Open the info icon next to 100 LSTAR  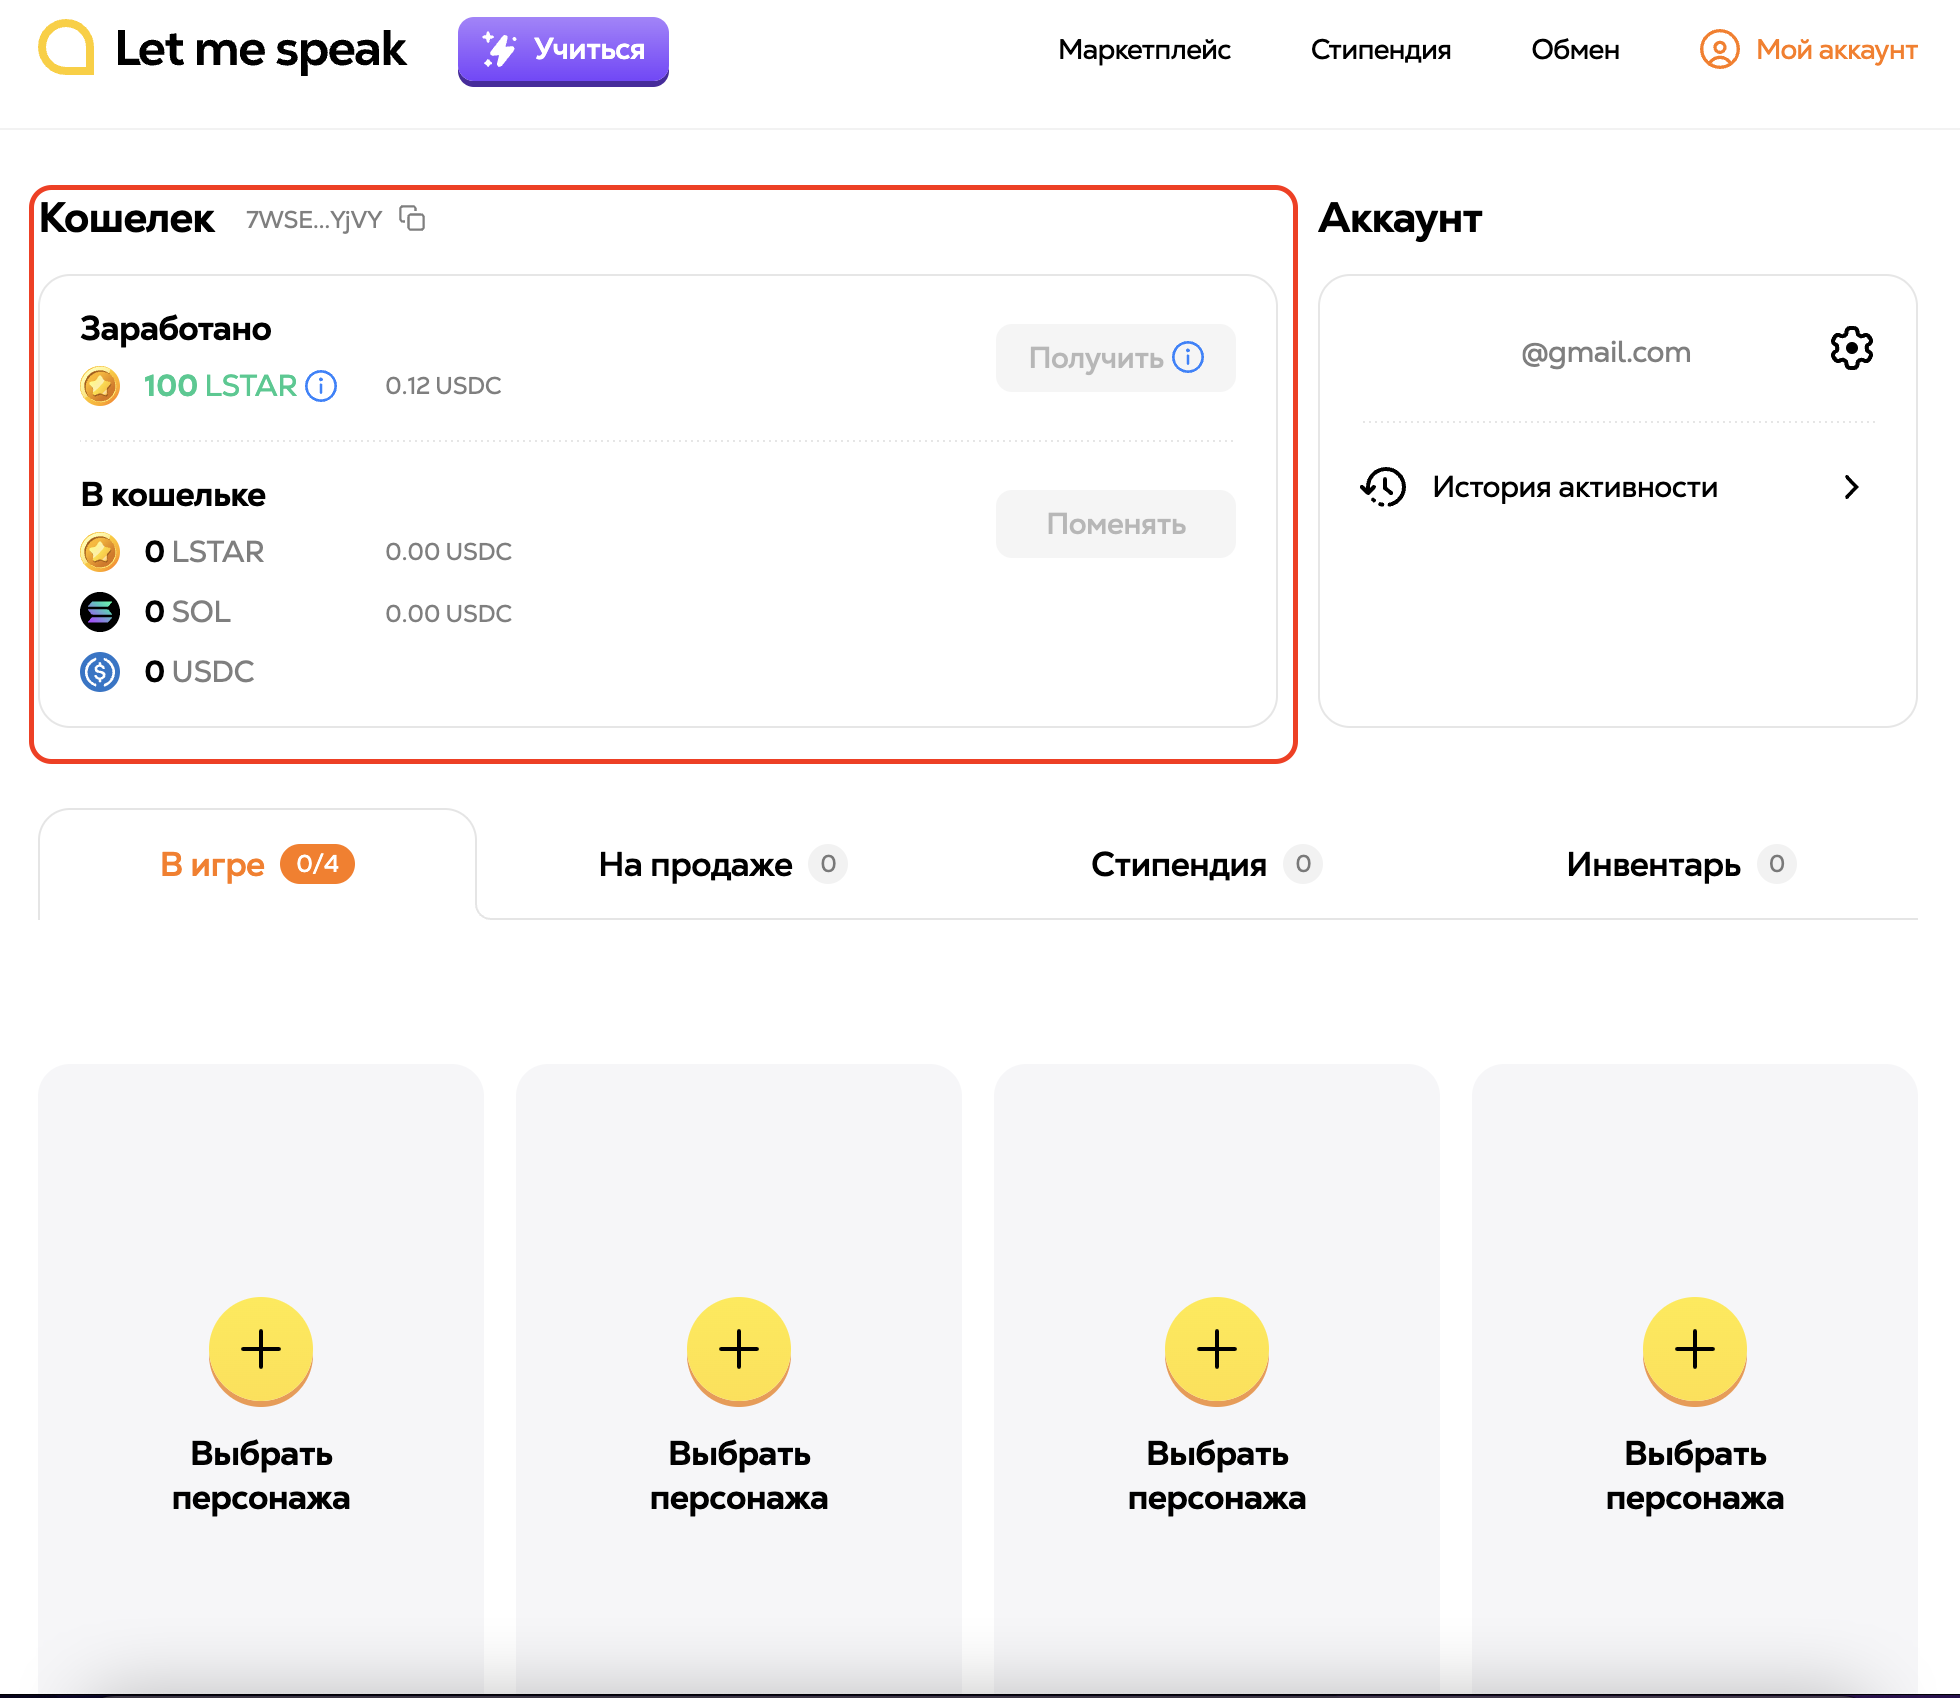(321, 386)
